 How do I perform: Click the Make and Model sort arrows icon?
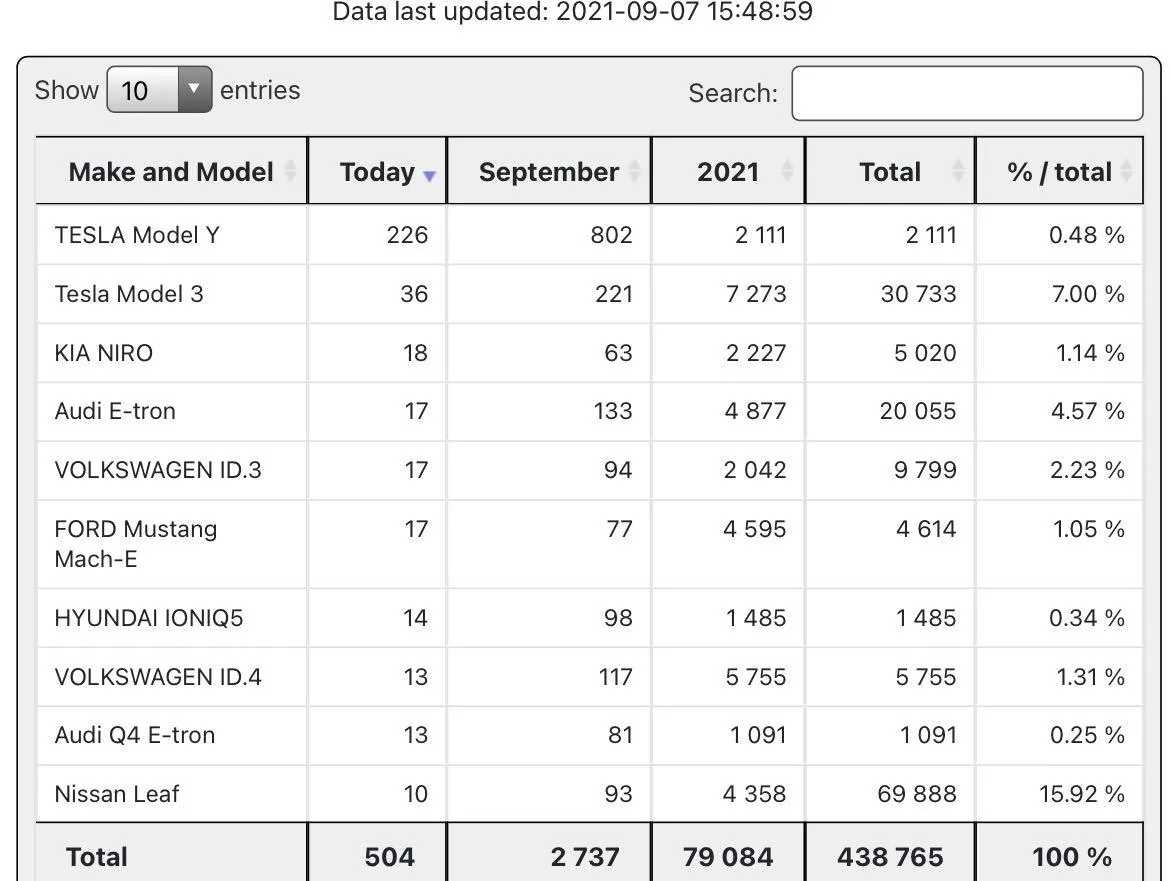pyautogui.click(x=290, y=171)
